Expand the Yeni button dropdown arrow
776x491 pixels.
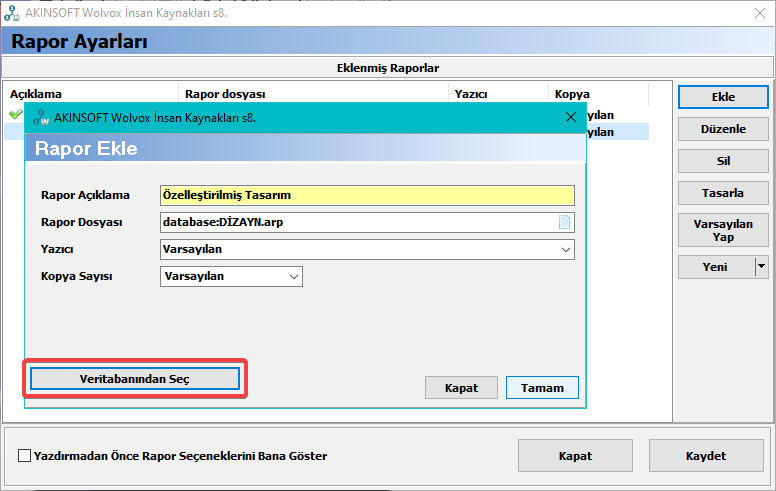761,267
